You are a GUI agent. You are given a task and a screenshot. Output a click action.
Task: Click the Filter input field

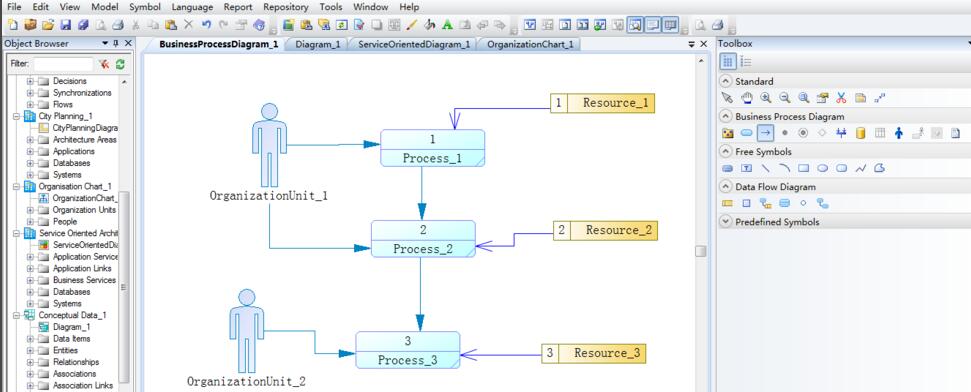tap(63, 64)
